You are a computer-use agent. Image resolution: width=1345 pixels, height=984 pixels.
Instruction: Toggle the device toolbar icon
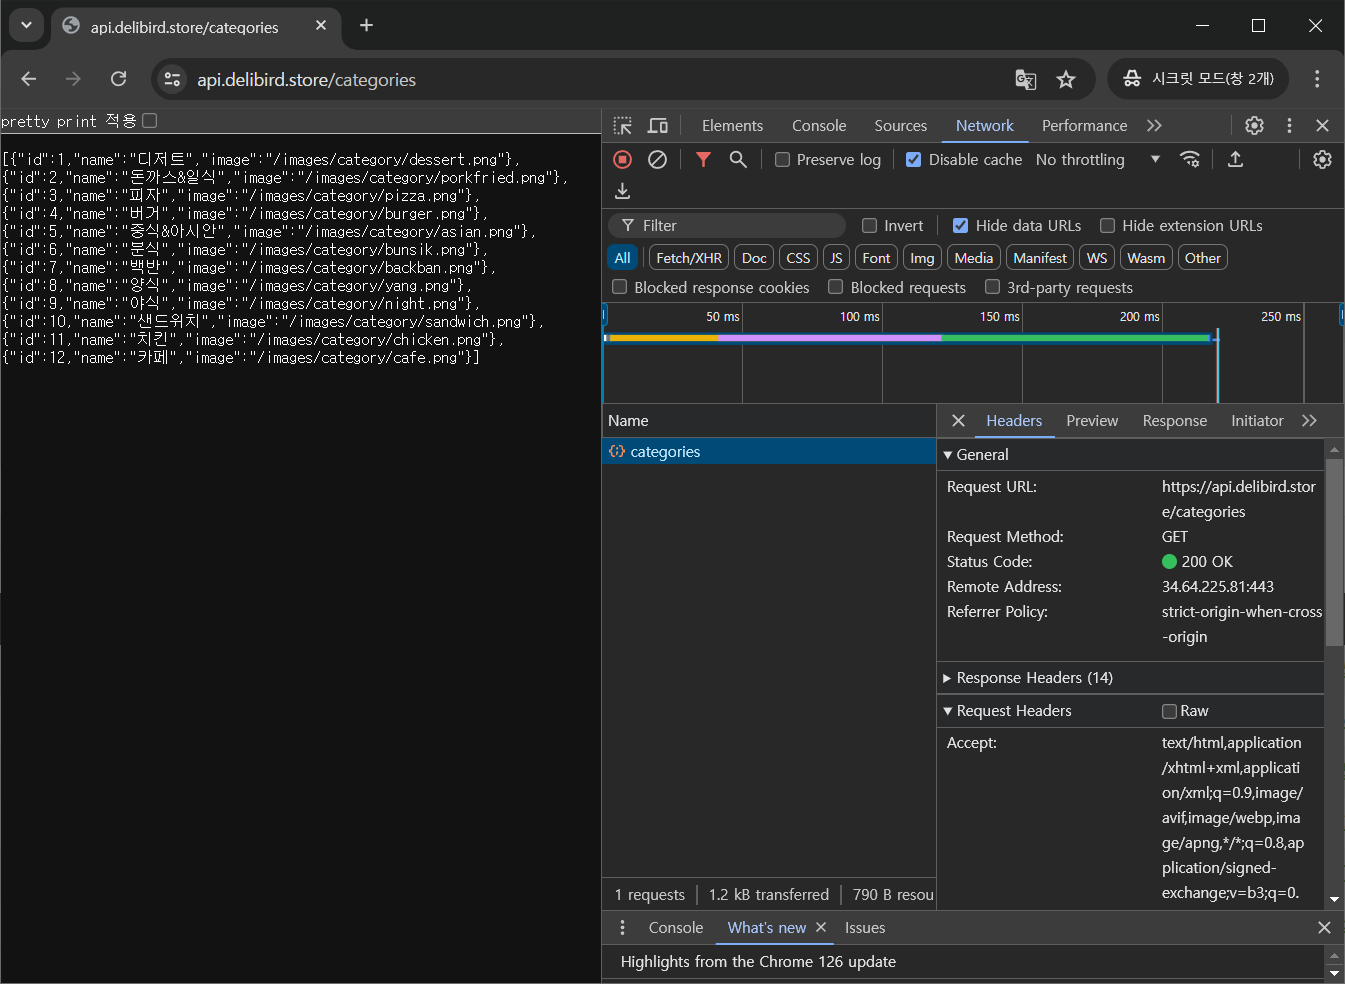pyautogui.click(x=657, y=126)
